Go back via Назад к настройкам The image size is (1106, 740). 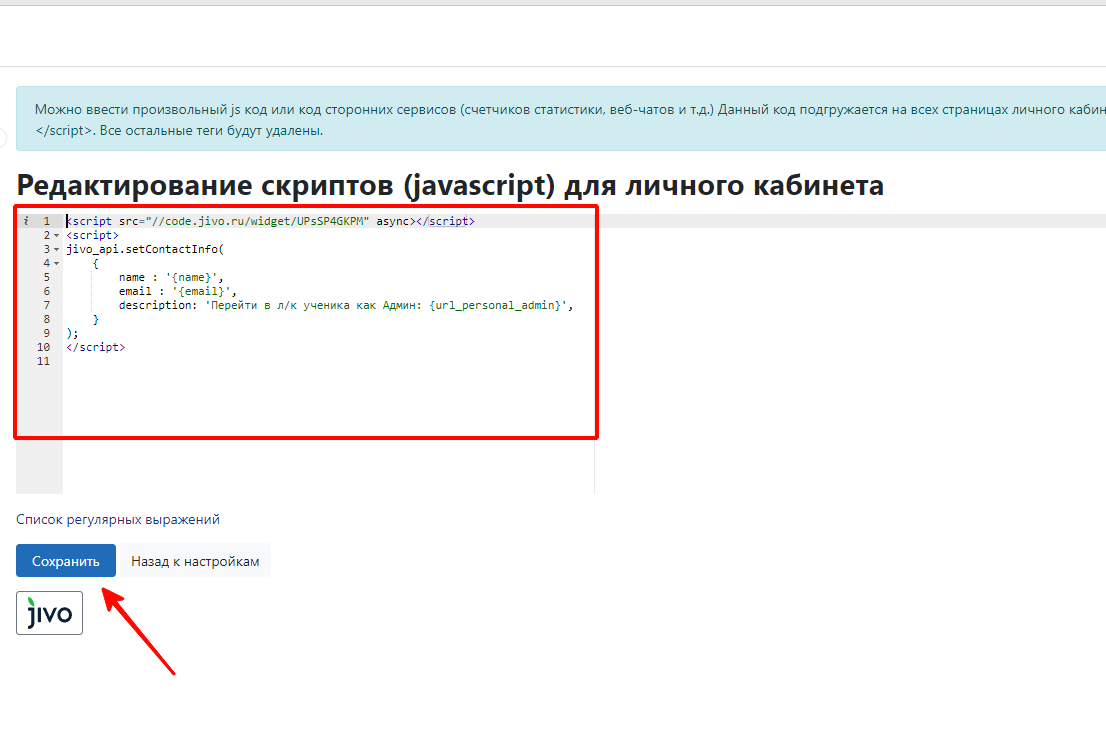click(x=195, y=561)
